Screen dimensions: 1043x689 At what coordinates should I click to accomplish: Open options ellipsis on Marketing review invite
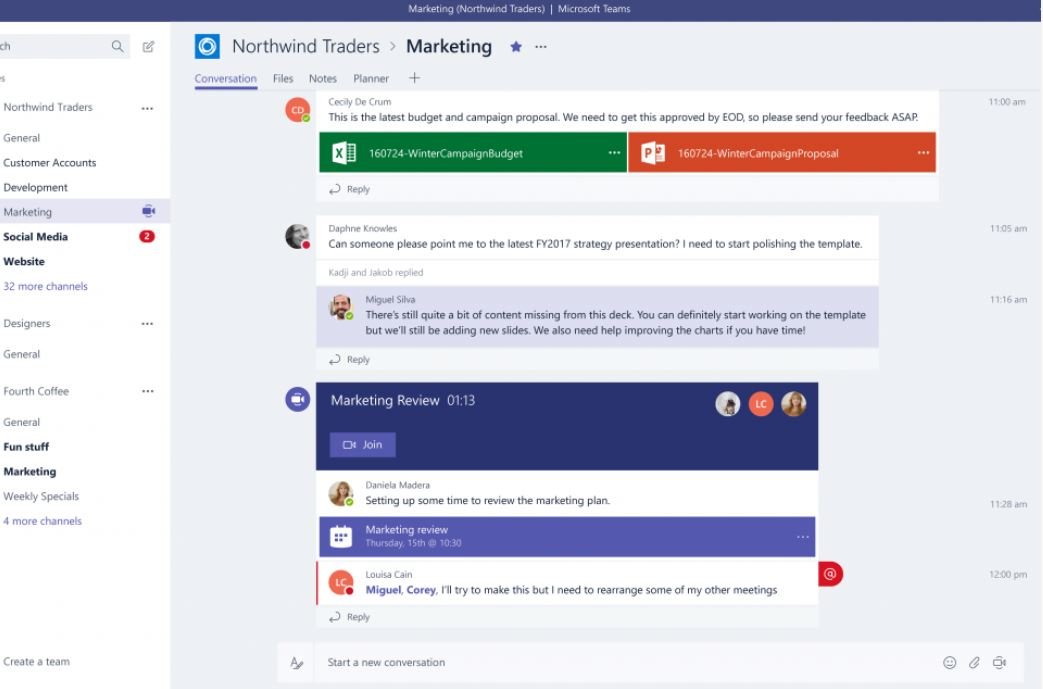pyautogui.click(x=803, y=537)
